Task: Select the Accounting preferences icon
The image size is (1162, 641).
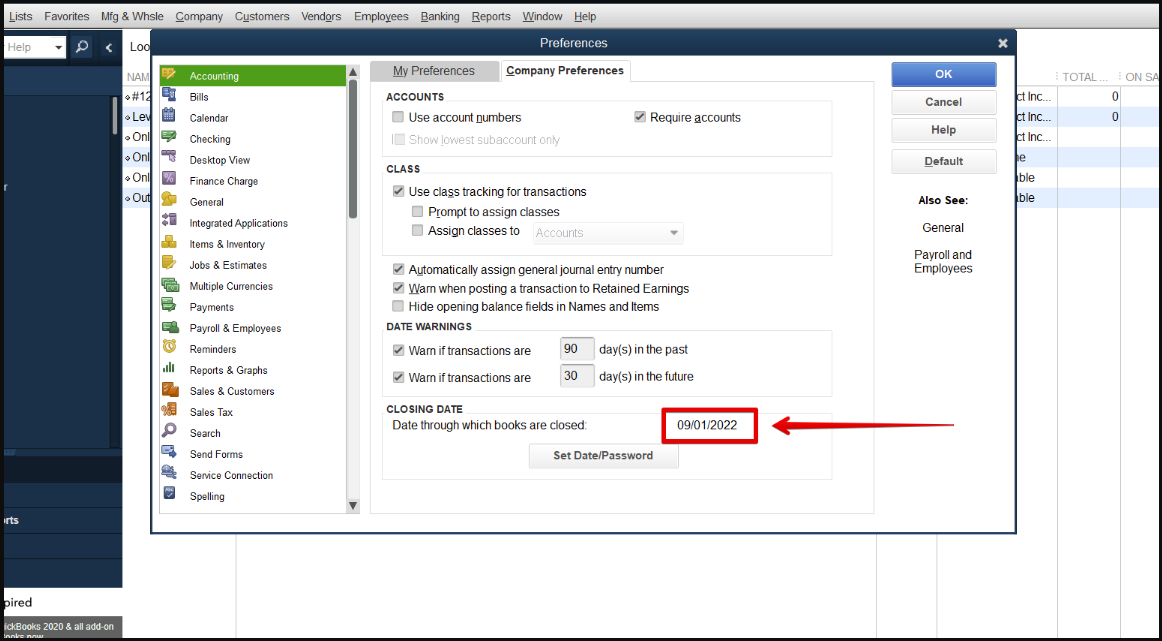Action: tap(169, 74)
